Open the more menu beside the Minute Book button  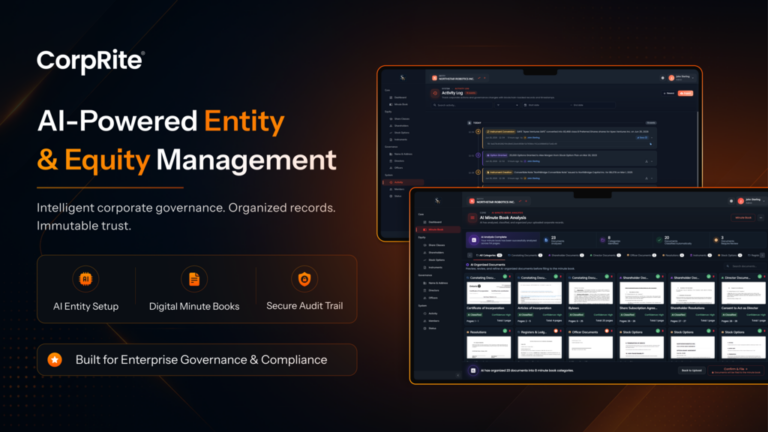tap(761, 217)
